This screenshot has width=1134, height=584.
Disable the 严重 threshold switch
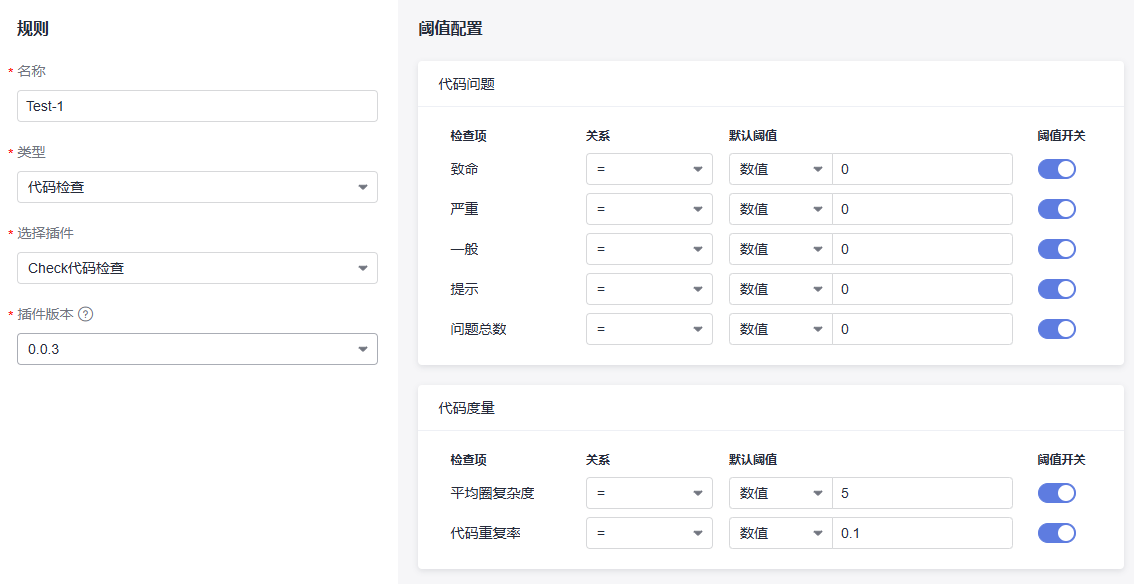(x=1056, y=209)
